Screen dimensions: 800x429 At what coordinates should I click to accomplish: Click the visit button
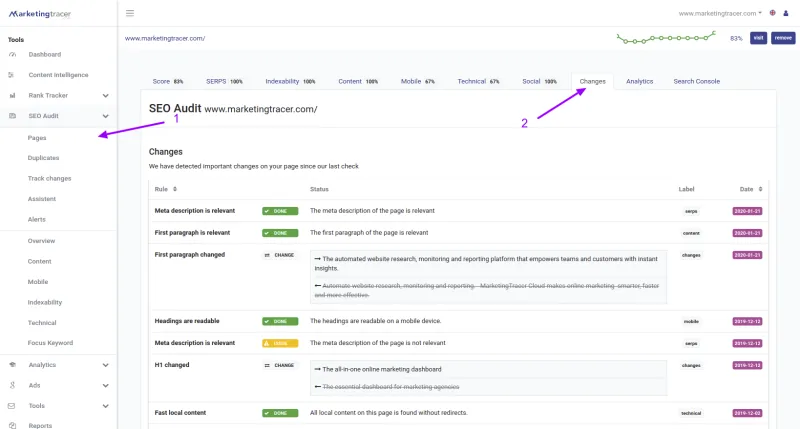point(758,38)
